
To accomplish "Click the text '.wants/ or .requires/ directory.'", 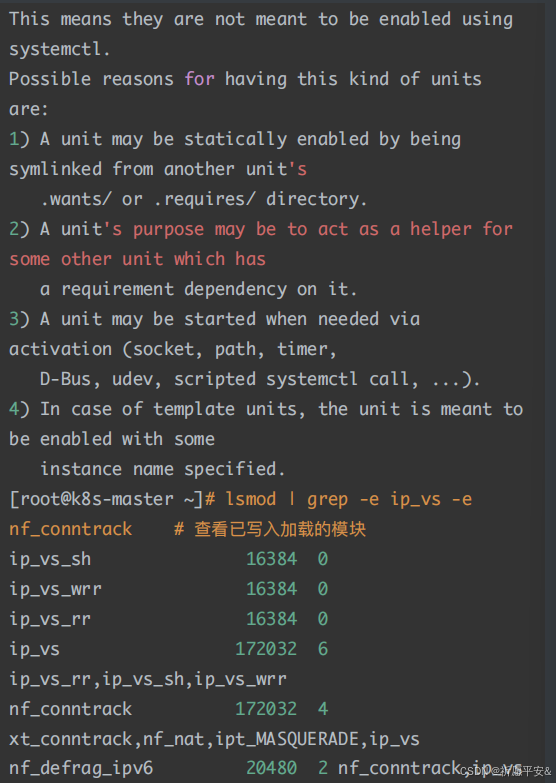I will coord(204,199).
